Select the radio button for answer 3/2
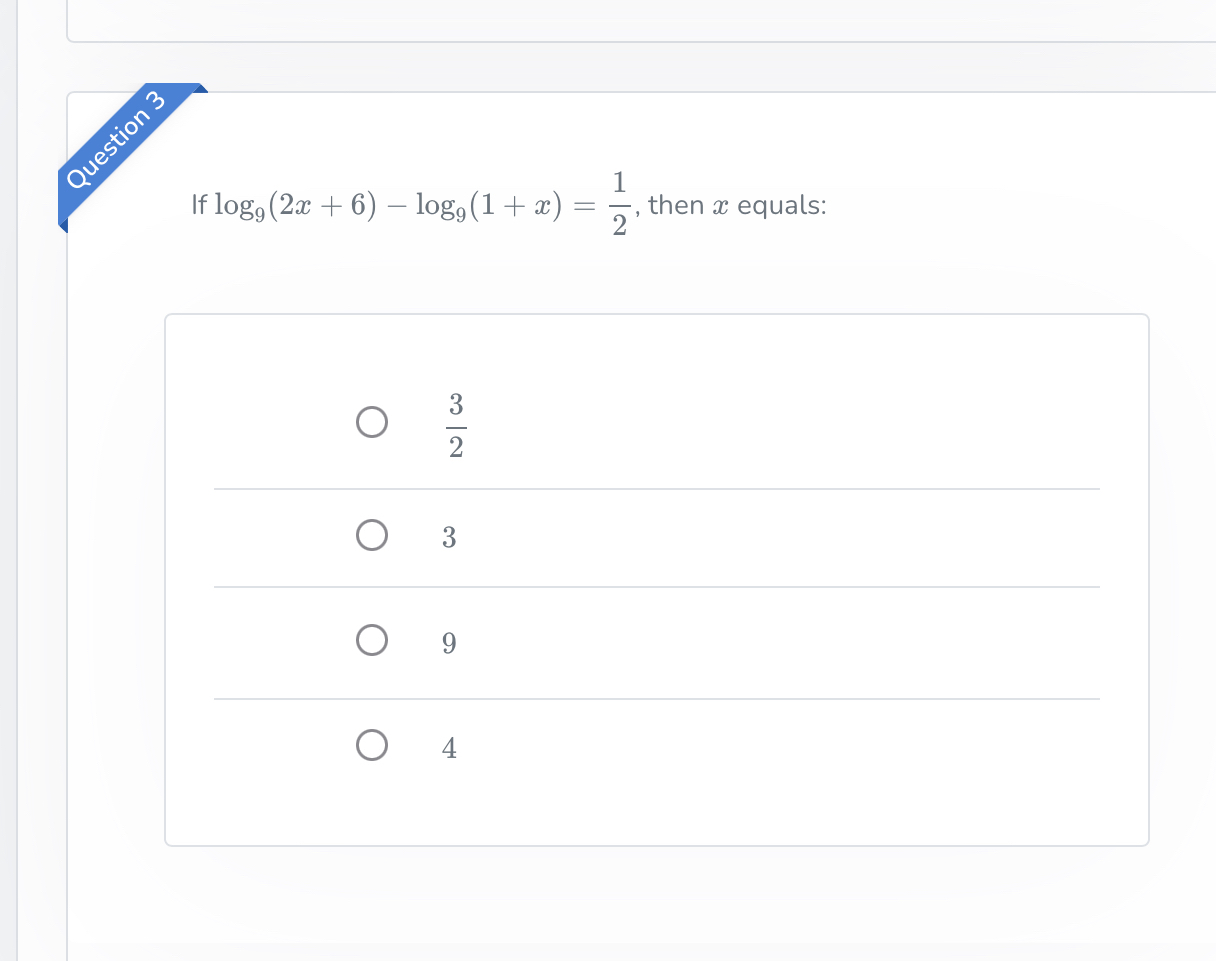 [x=372, y=421]
